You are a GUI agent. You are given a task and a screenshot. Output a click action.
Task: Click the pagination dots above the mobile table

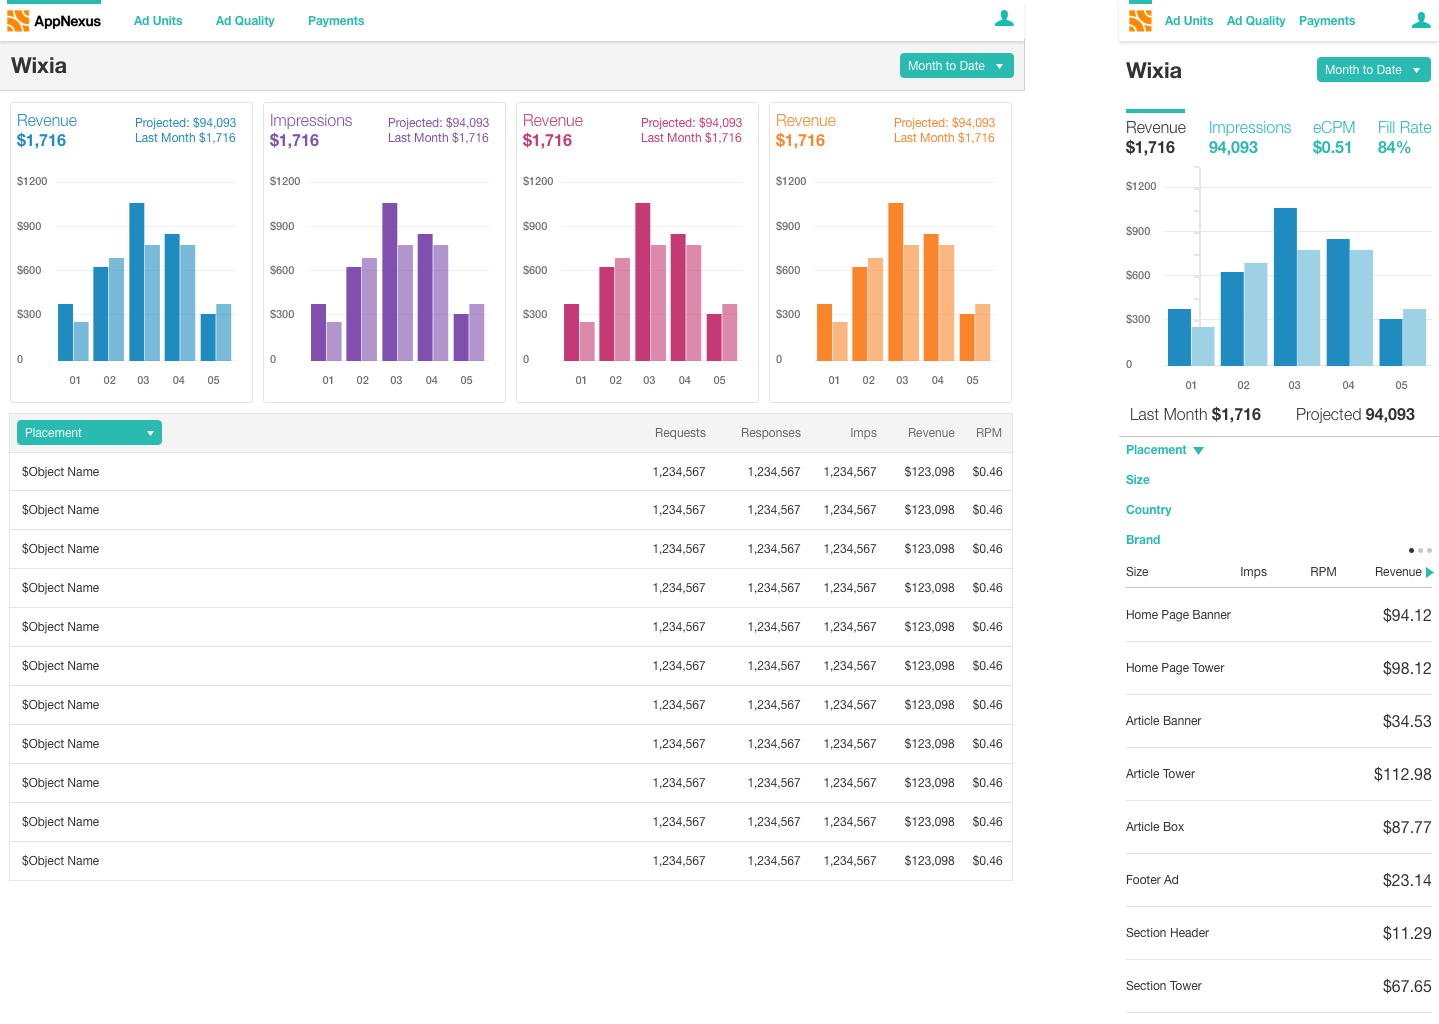1420,550
